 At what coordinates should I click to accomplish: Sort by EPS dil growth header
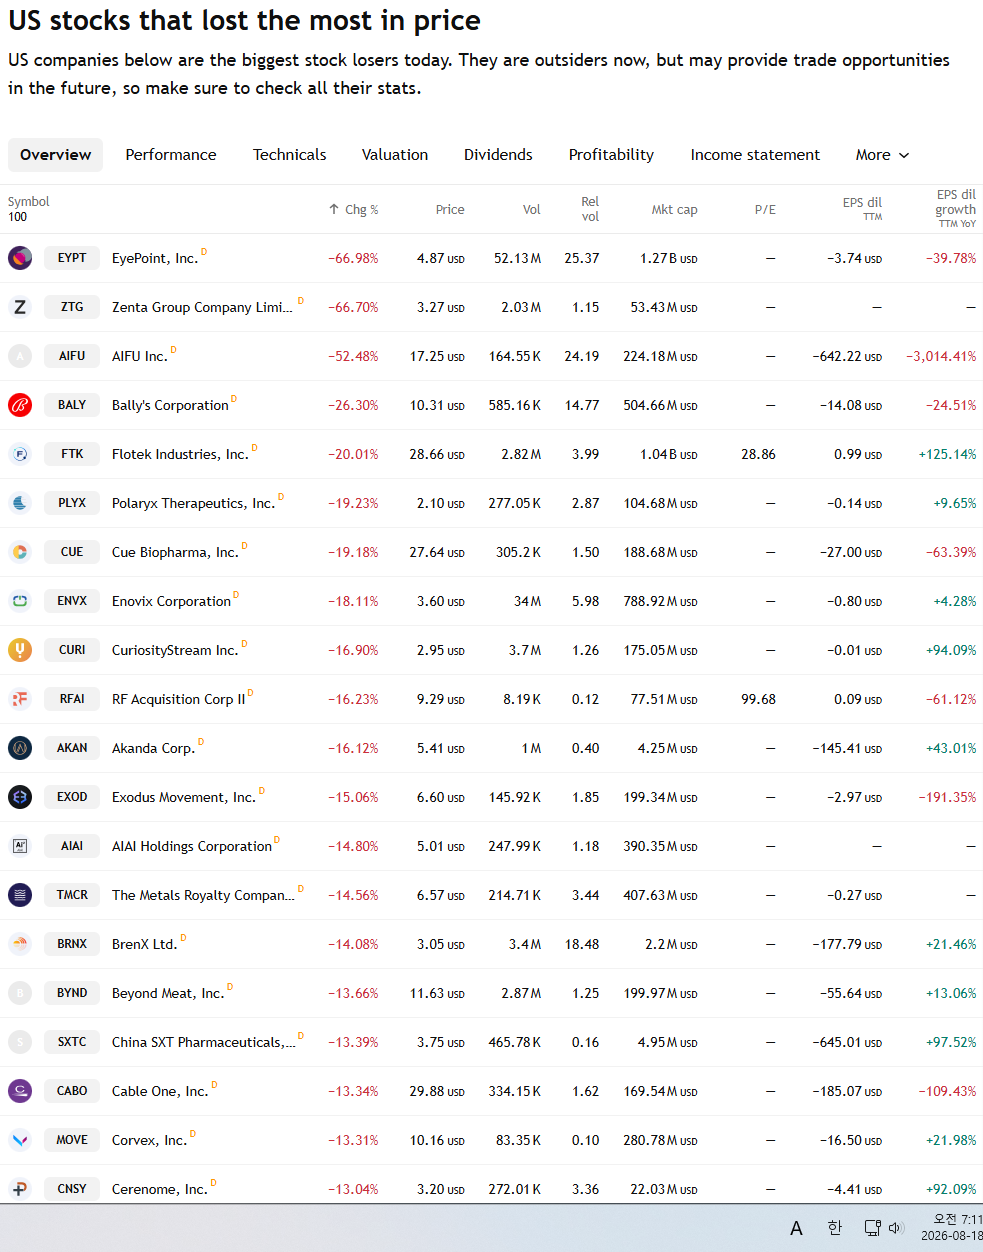(x=955, y=209)
